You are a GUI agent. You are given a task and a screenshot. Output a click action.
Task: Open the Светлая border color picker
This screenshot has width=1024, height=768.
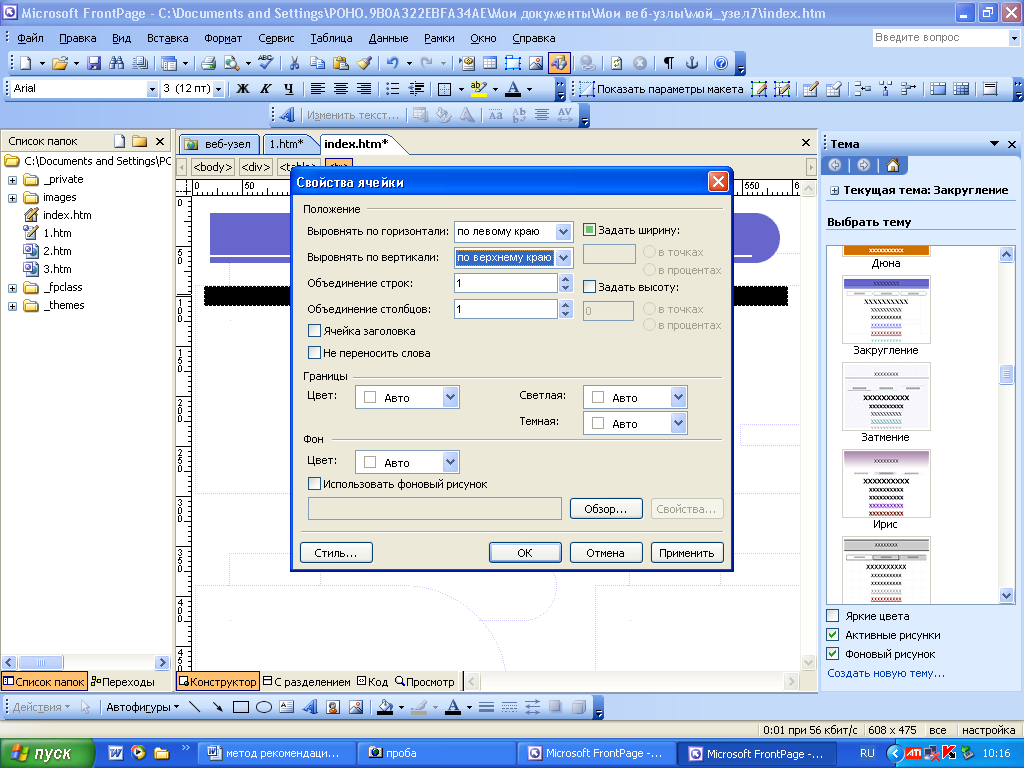click(x=635, y=397)
